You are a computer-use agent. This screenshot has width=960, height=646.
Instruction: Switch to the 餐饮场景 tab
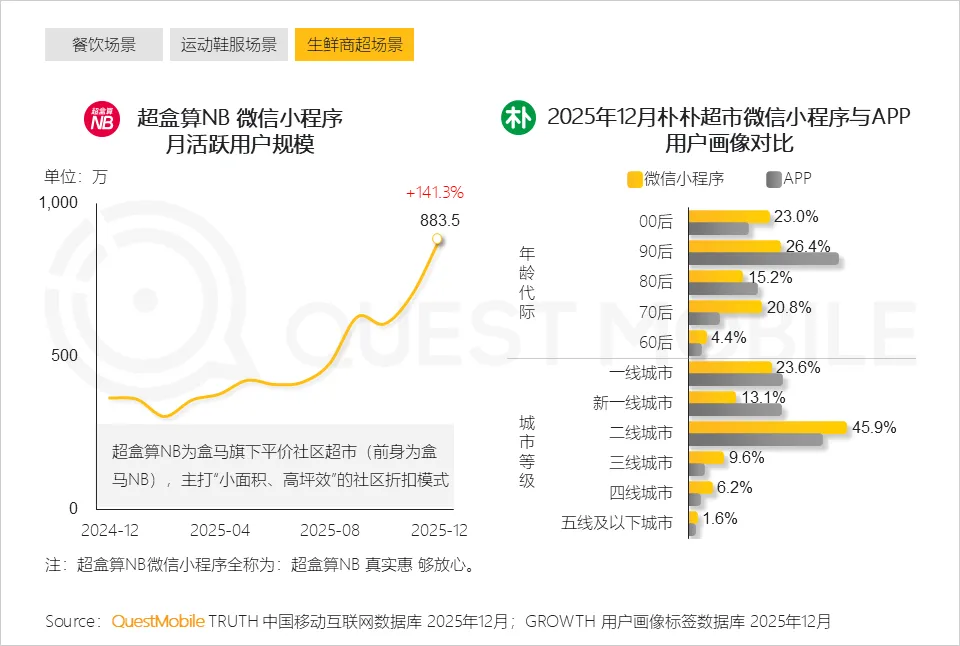pos(104,45)
